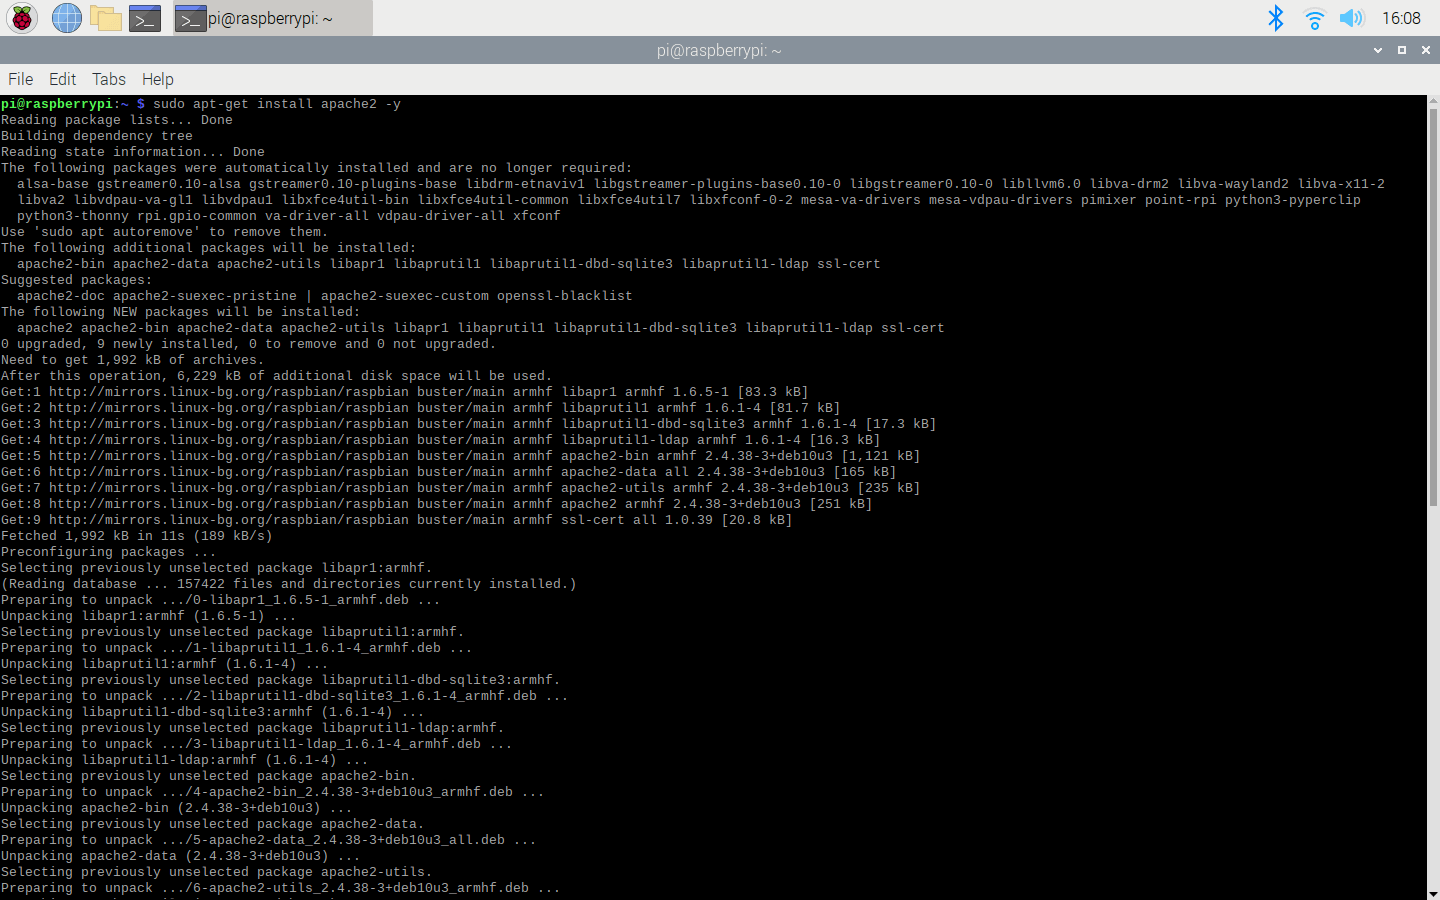This screenshot has height=900, width=1440.
Task: Open the Tabs menu in the terminal
Action: [108, 79]
